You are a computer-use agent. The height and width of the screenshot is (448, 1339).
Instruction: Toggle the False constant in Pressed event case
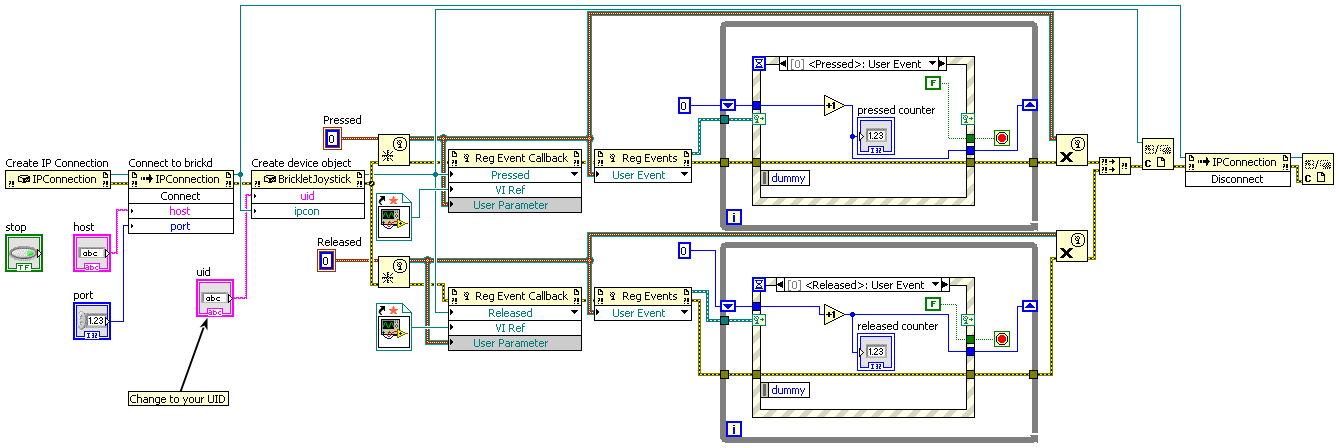coord(934,83)
